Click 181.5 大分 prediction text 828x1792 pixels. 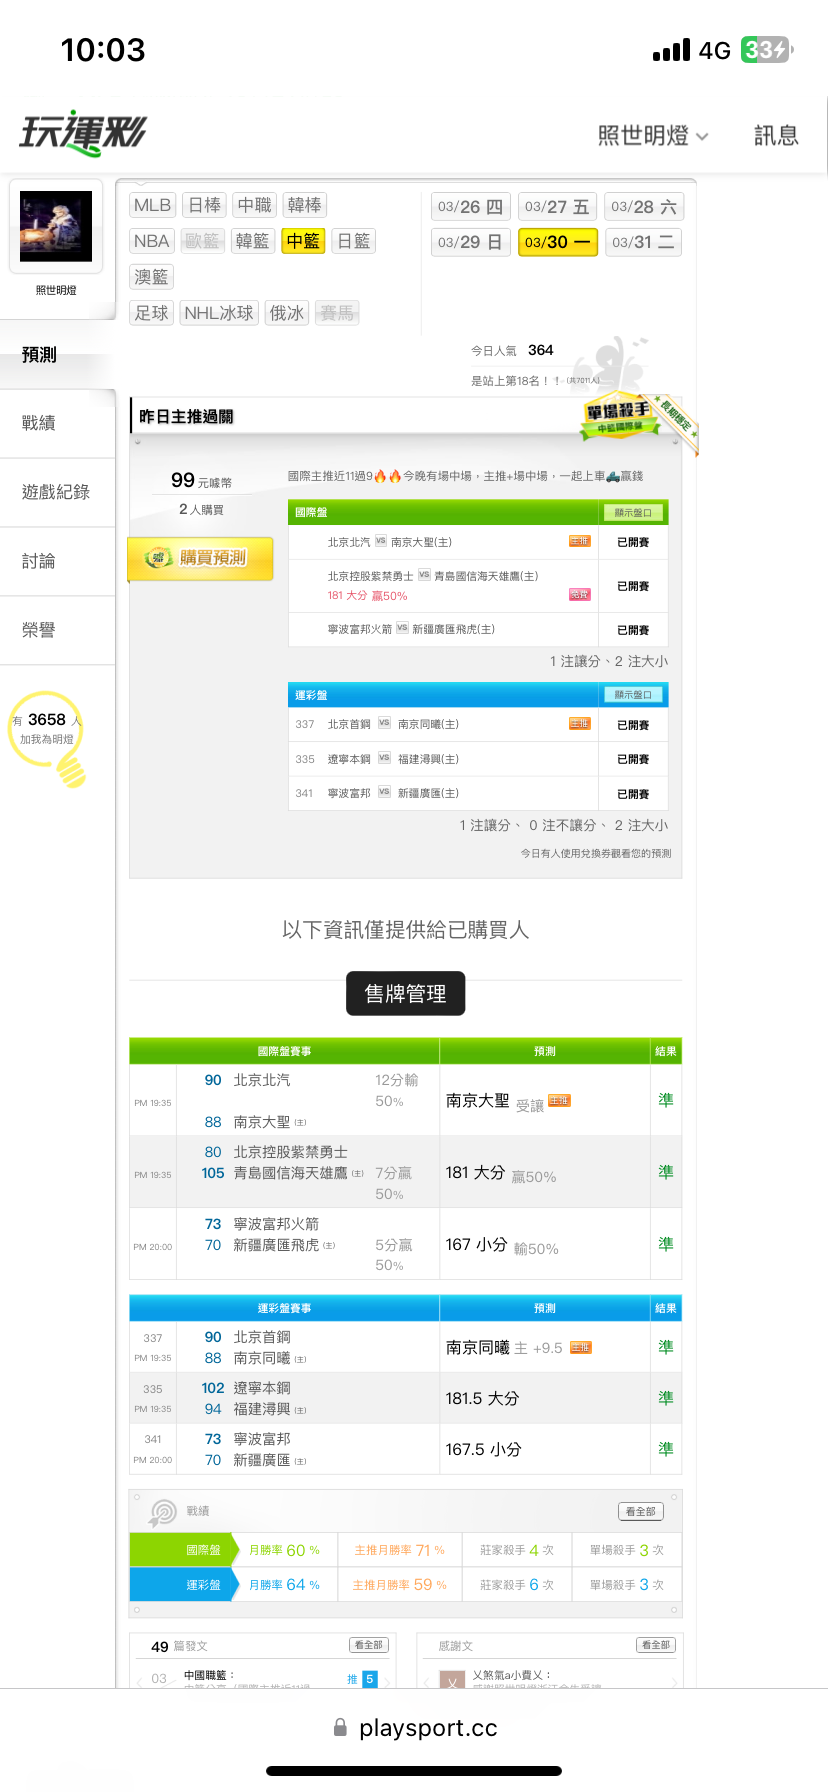(483, 1399)
